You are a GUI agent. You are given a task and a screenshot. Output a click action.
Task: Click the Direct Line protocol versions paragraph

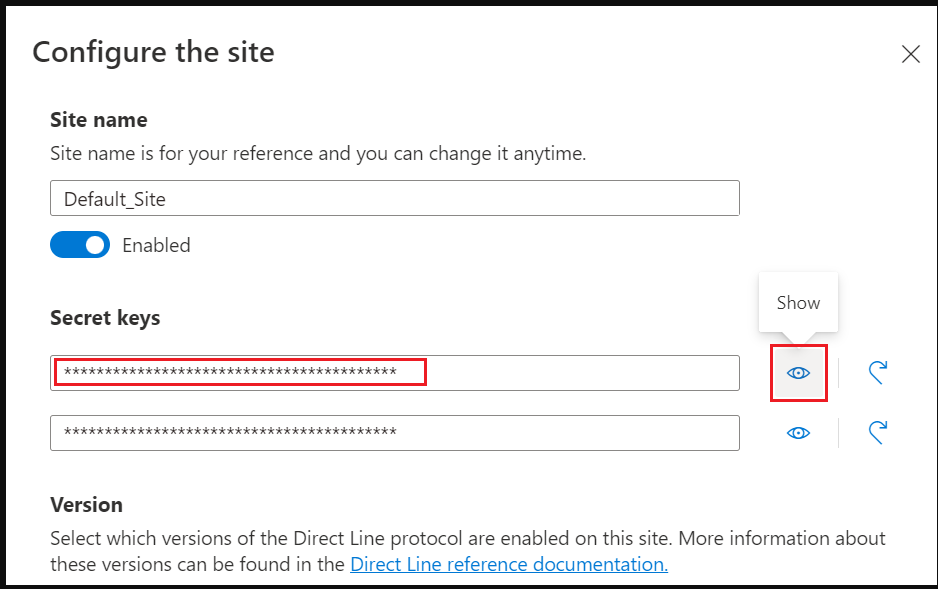pyautogui.click(x=468, y=551)
